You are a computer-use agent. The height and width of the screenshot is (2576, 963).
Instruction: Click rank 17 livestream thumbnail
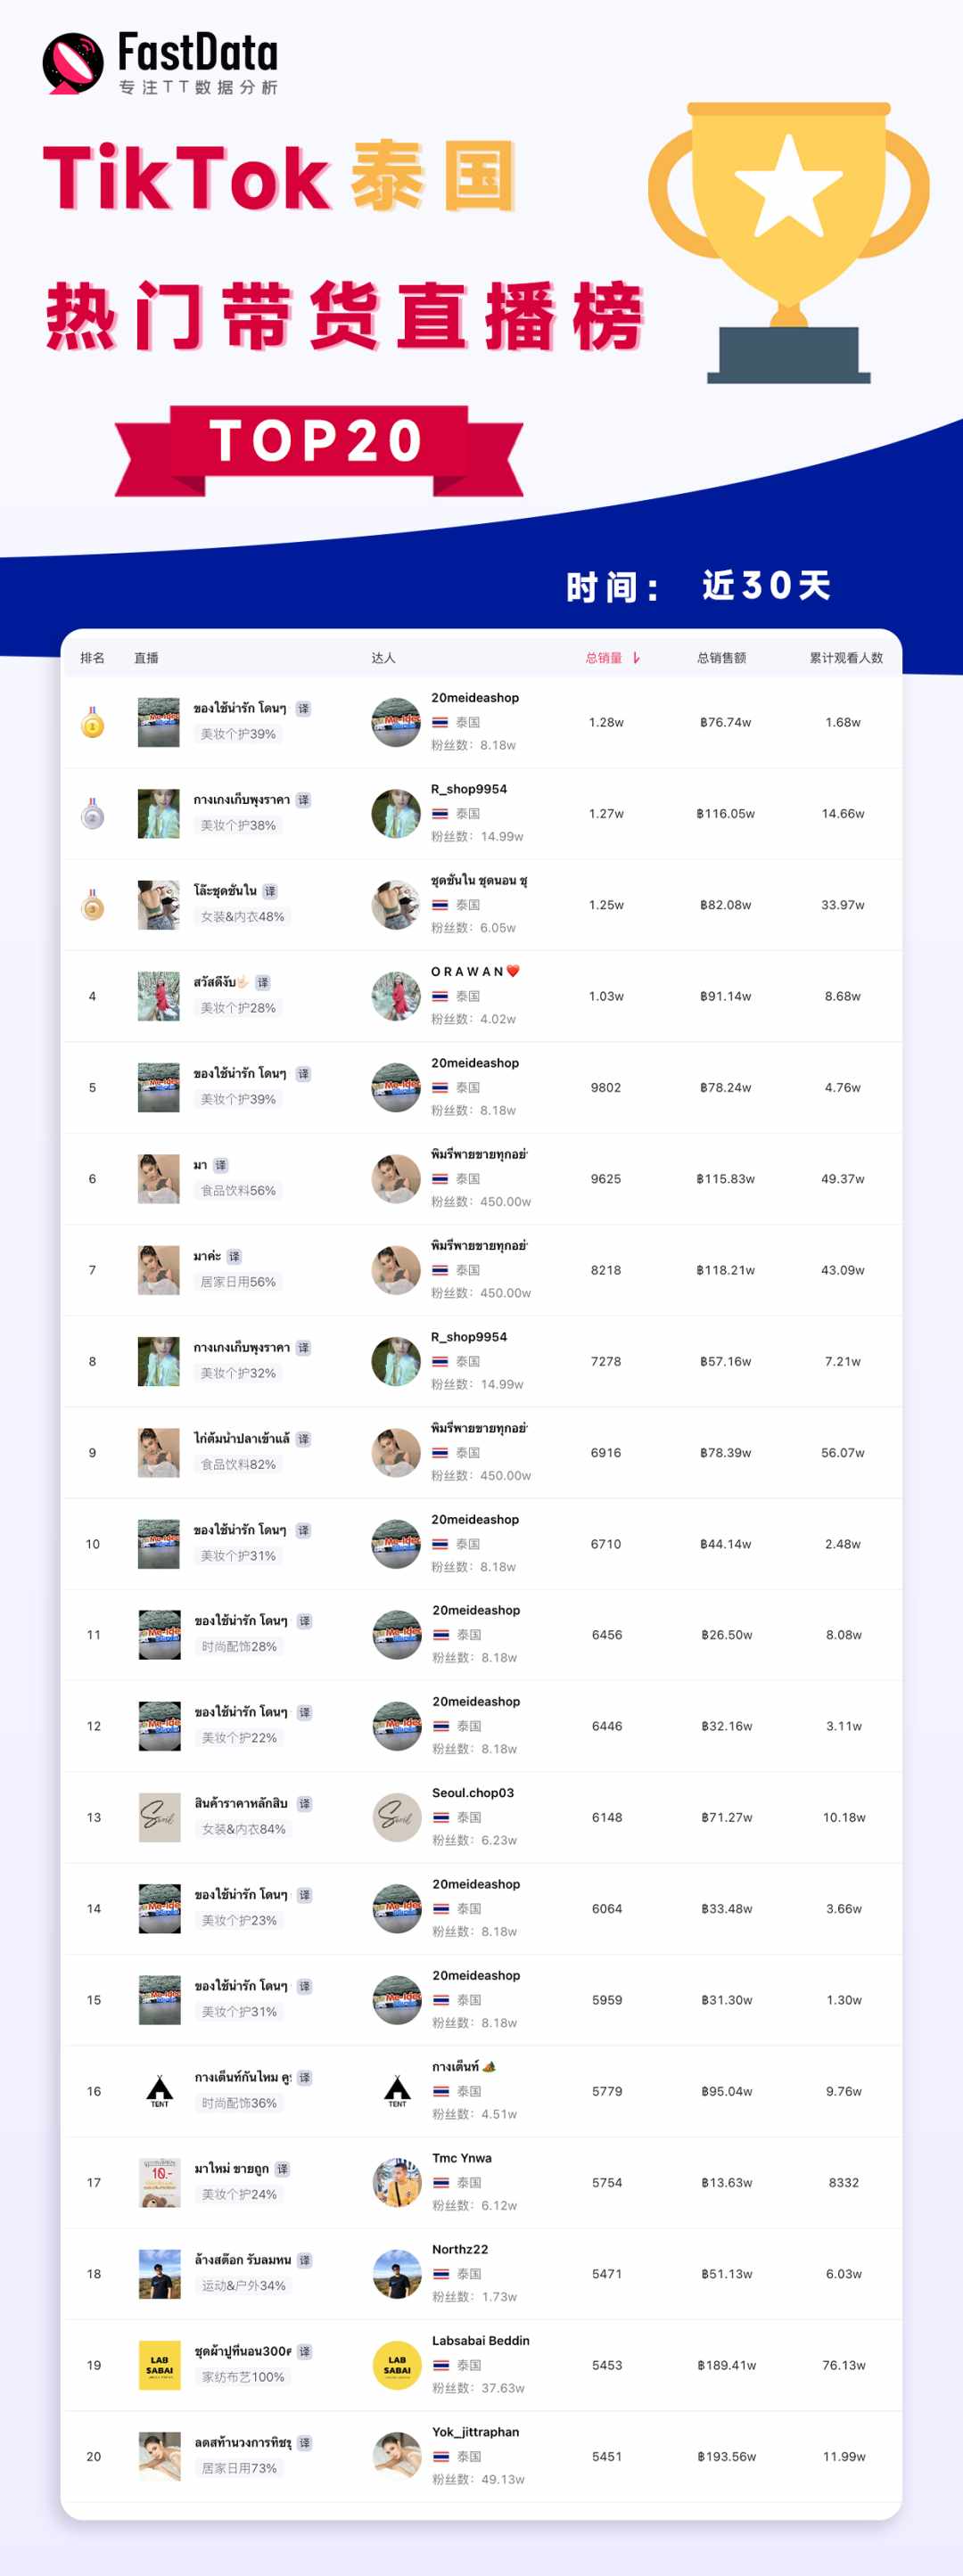click(159, 2182)
